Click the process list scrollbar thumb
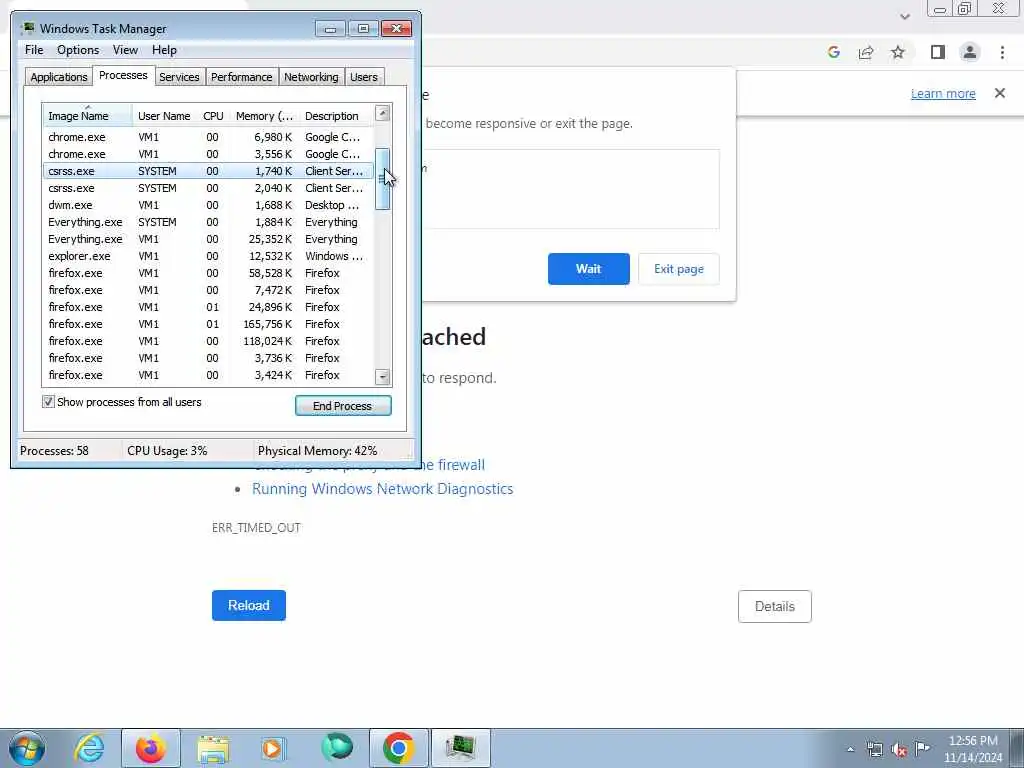 click(x=383, y=179)
